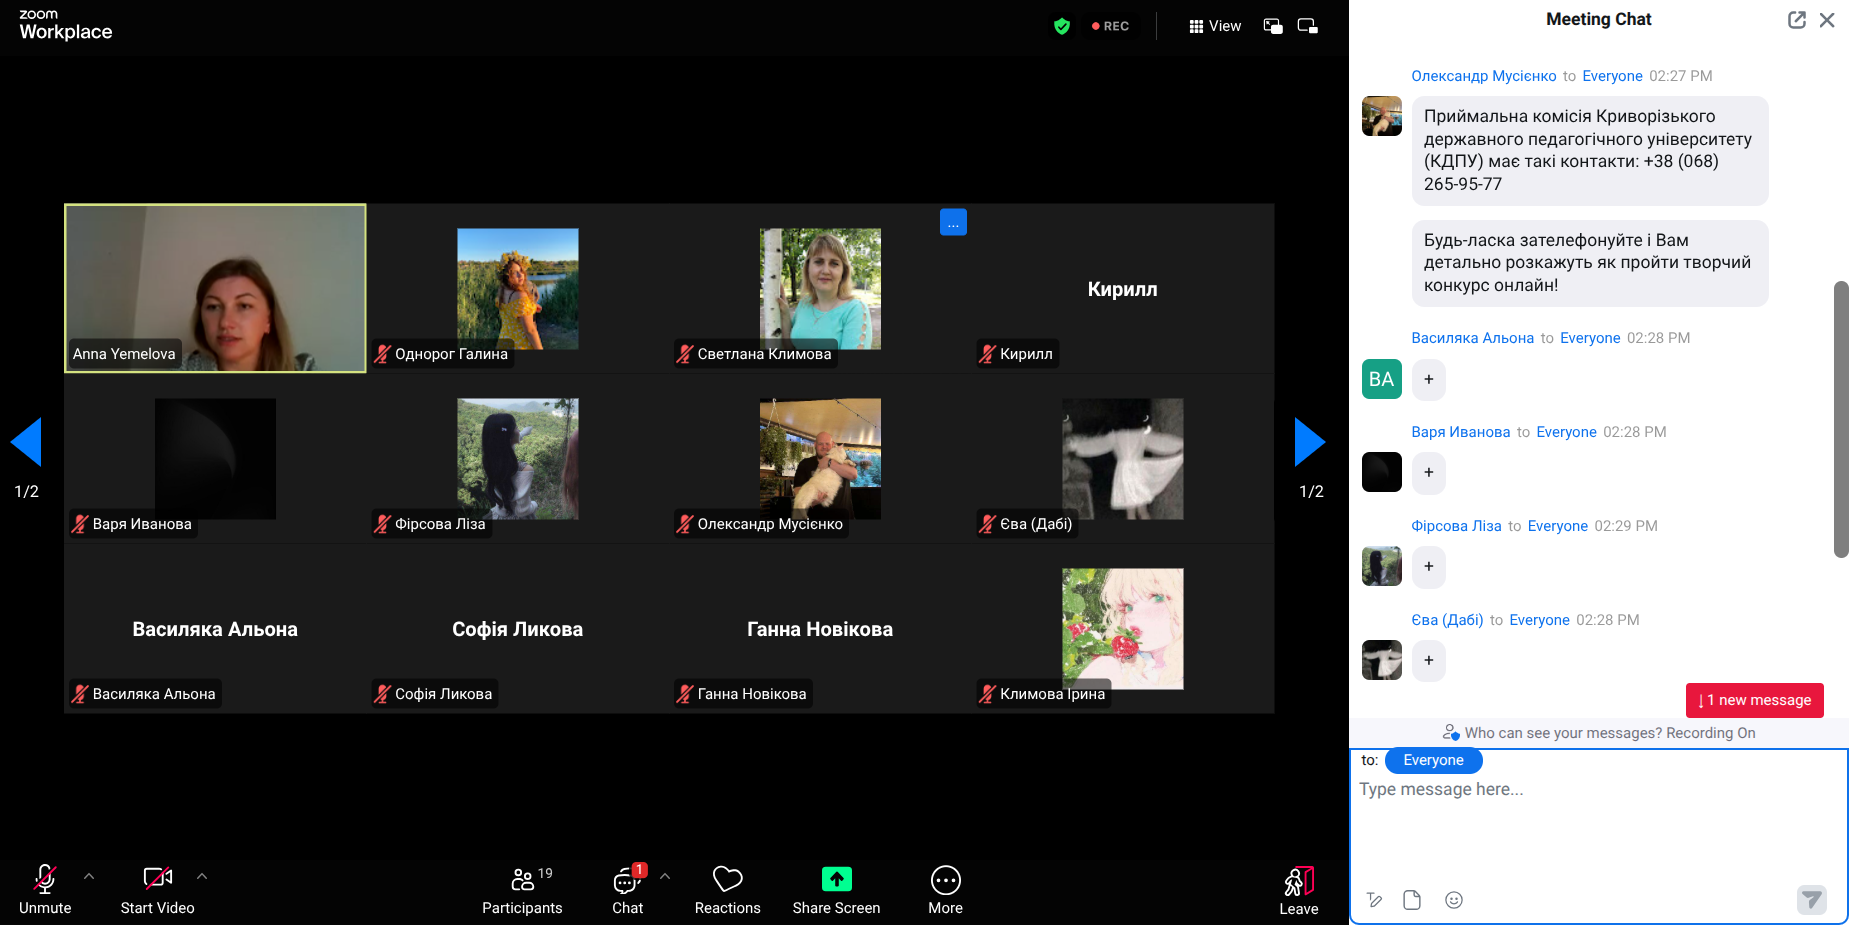Open the Reactions heart icon
The width and height of the screenshot is (1849, 925).
tap(727, 880)
